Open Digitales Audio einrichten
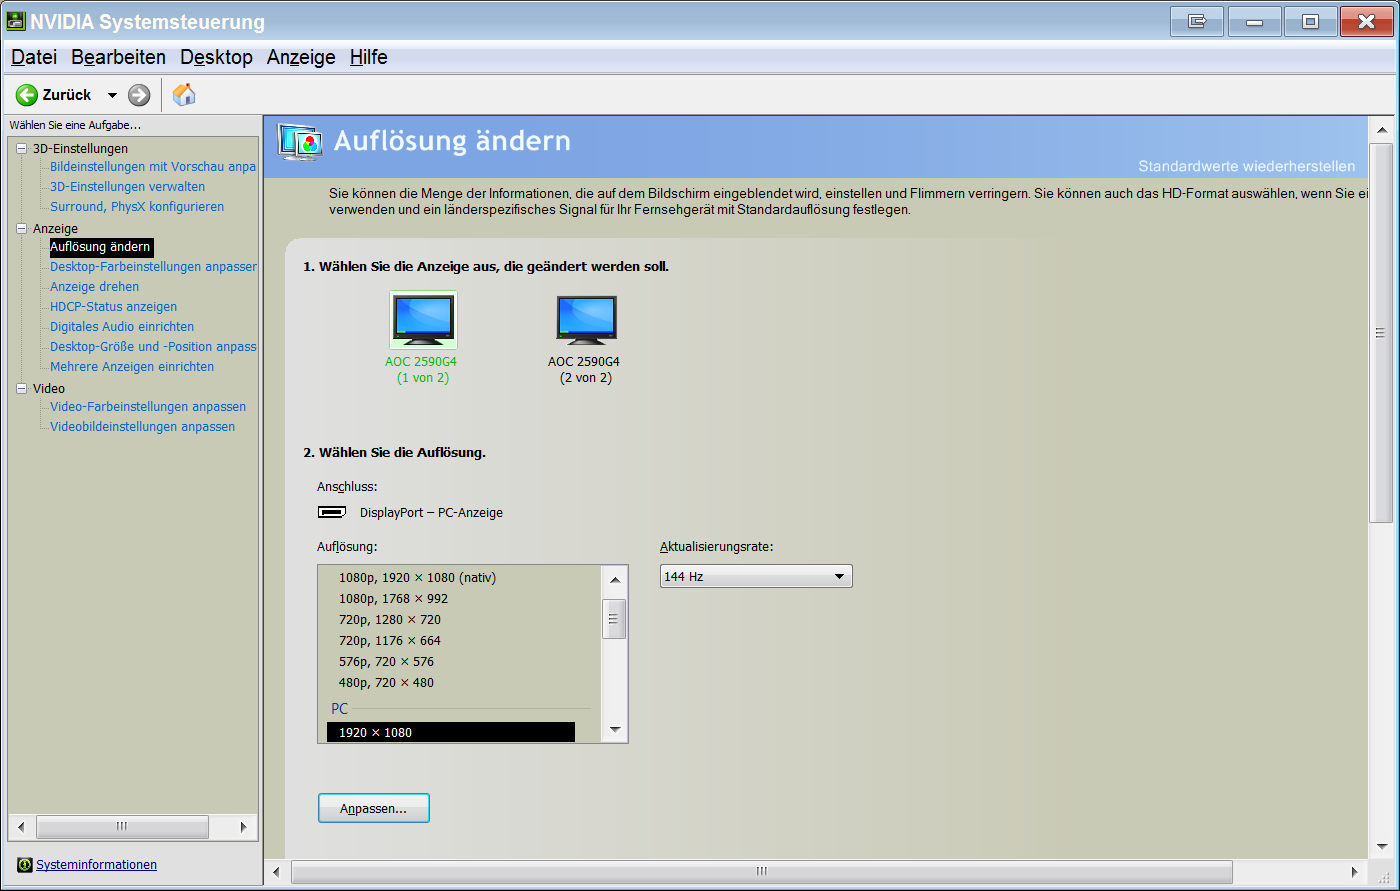This screenshot has height=891, width=1400. [x=122, y=327]
